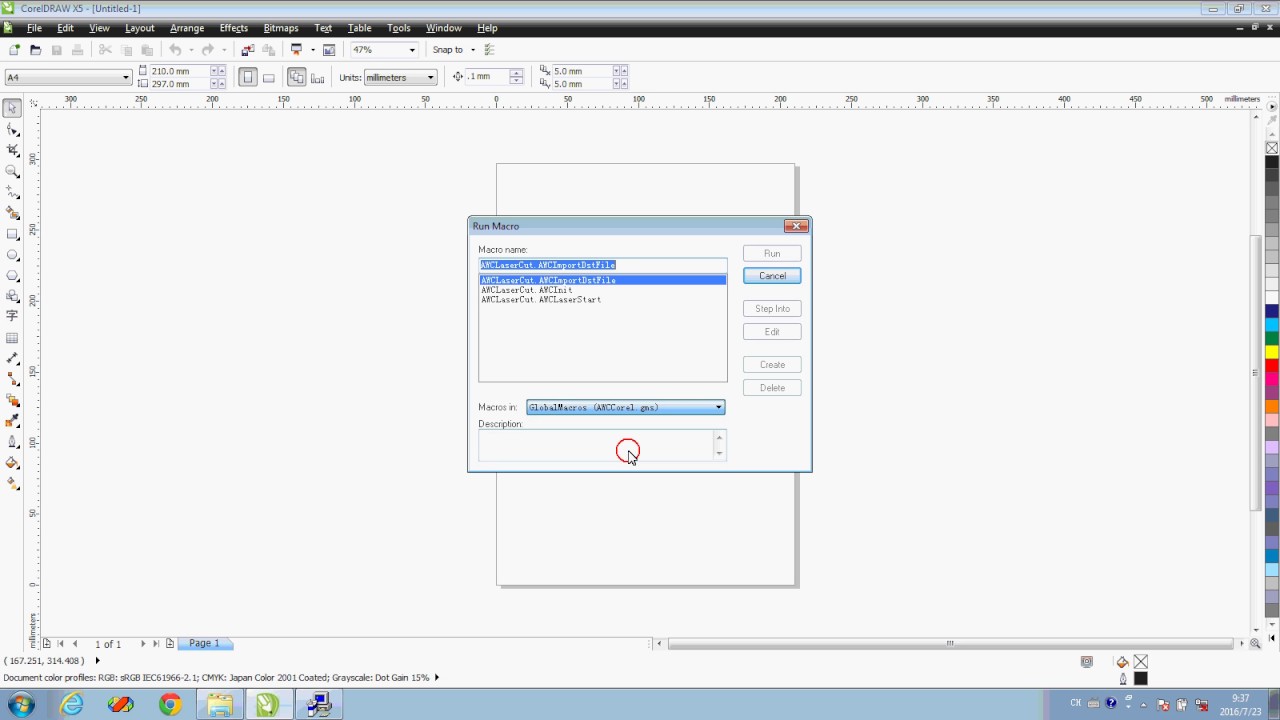
Task: Select the Eyedropper tool
Action: point(13,421)
